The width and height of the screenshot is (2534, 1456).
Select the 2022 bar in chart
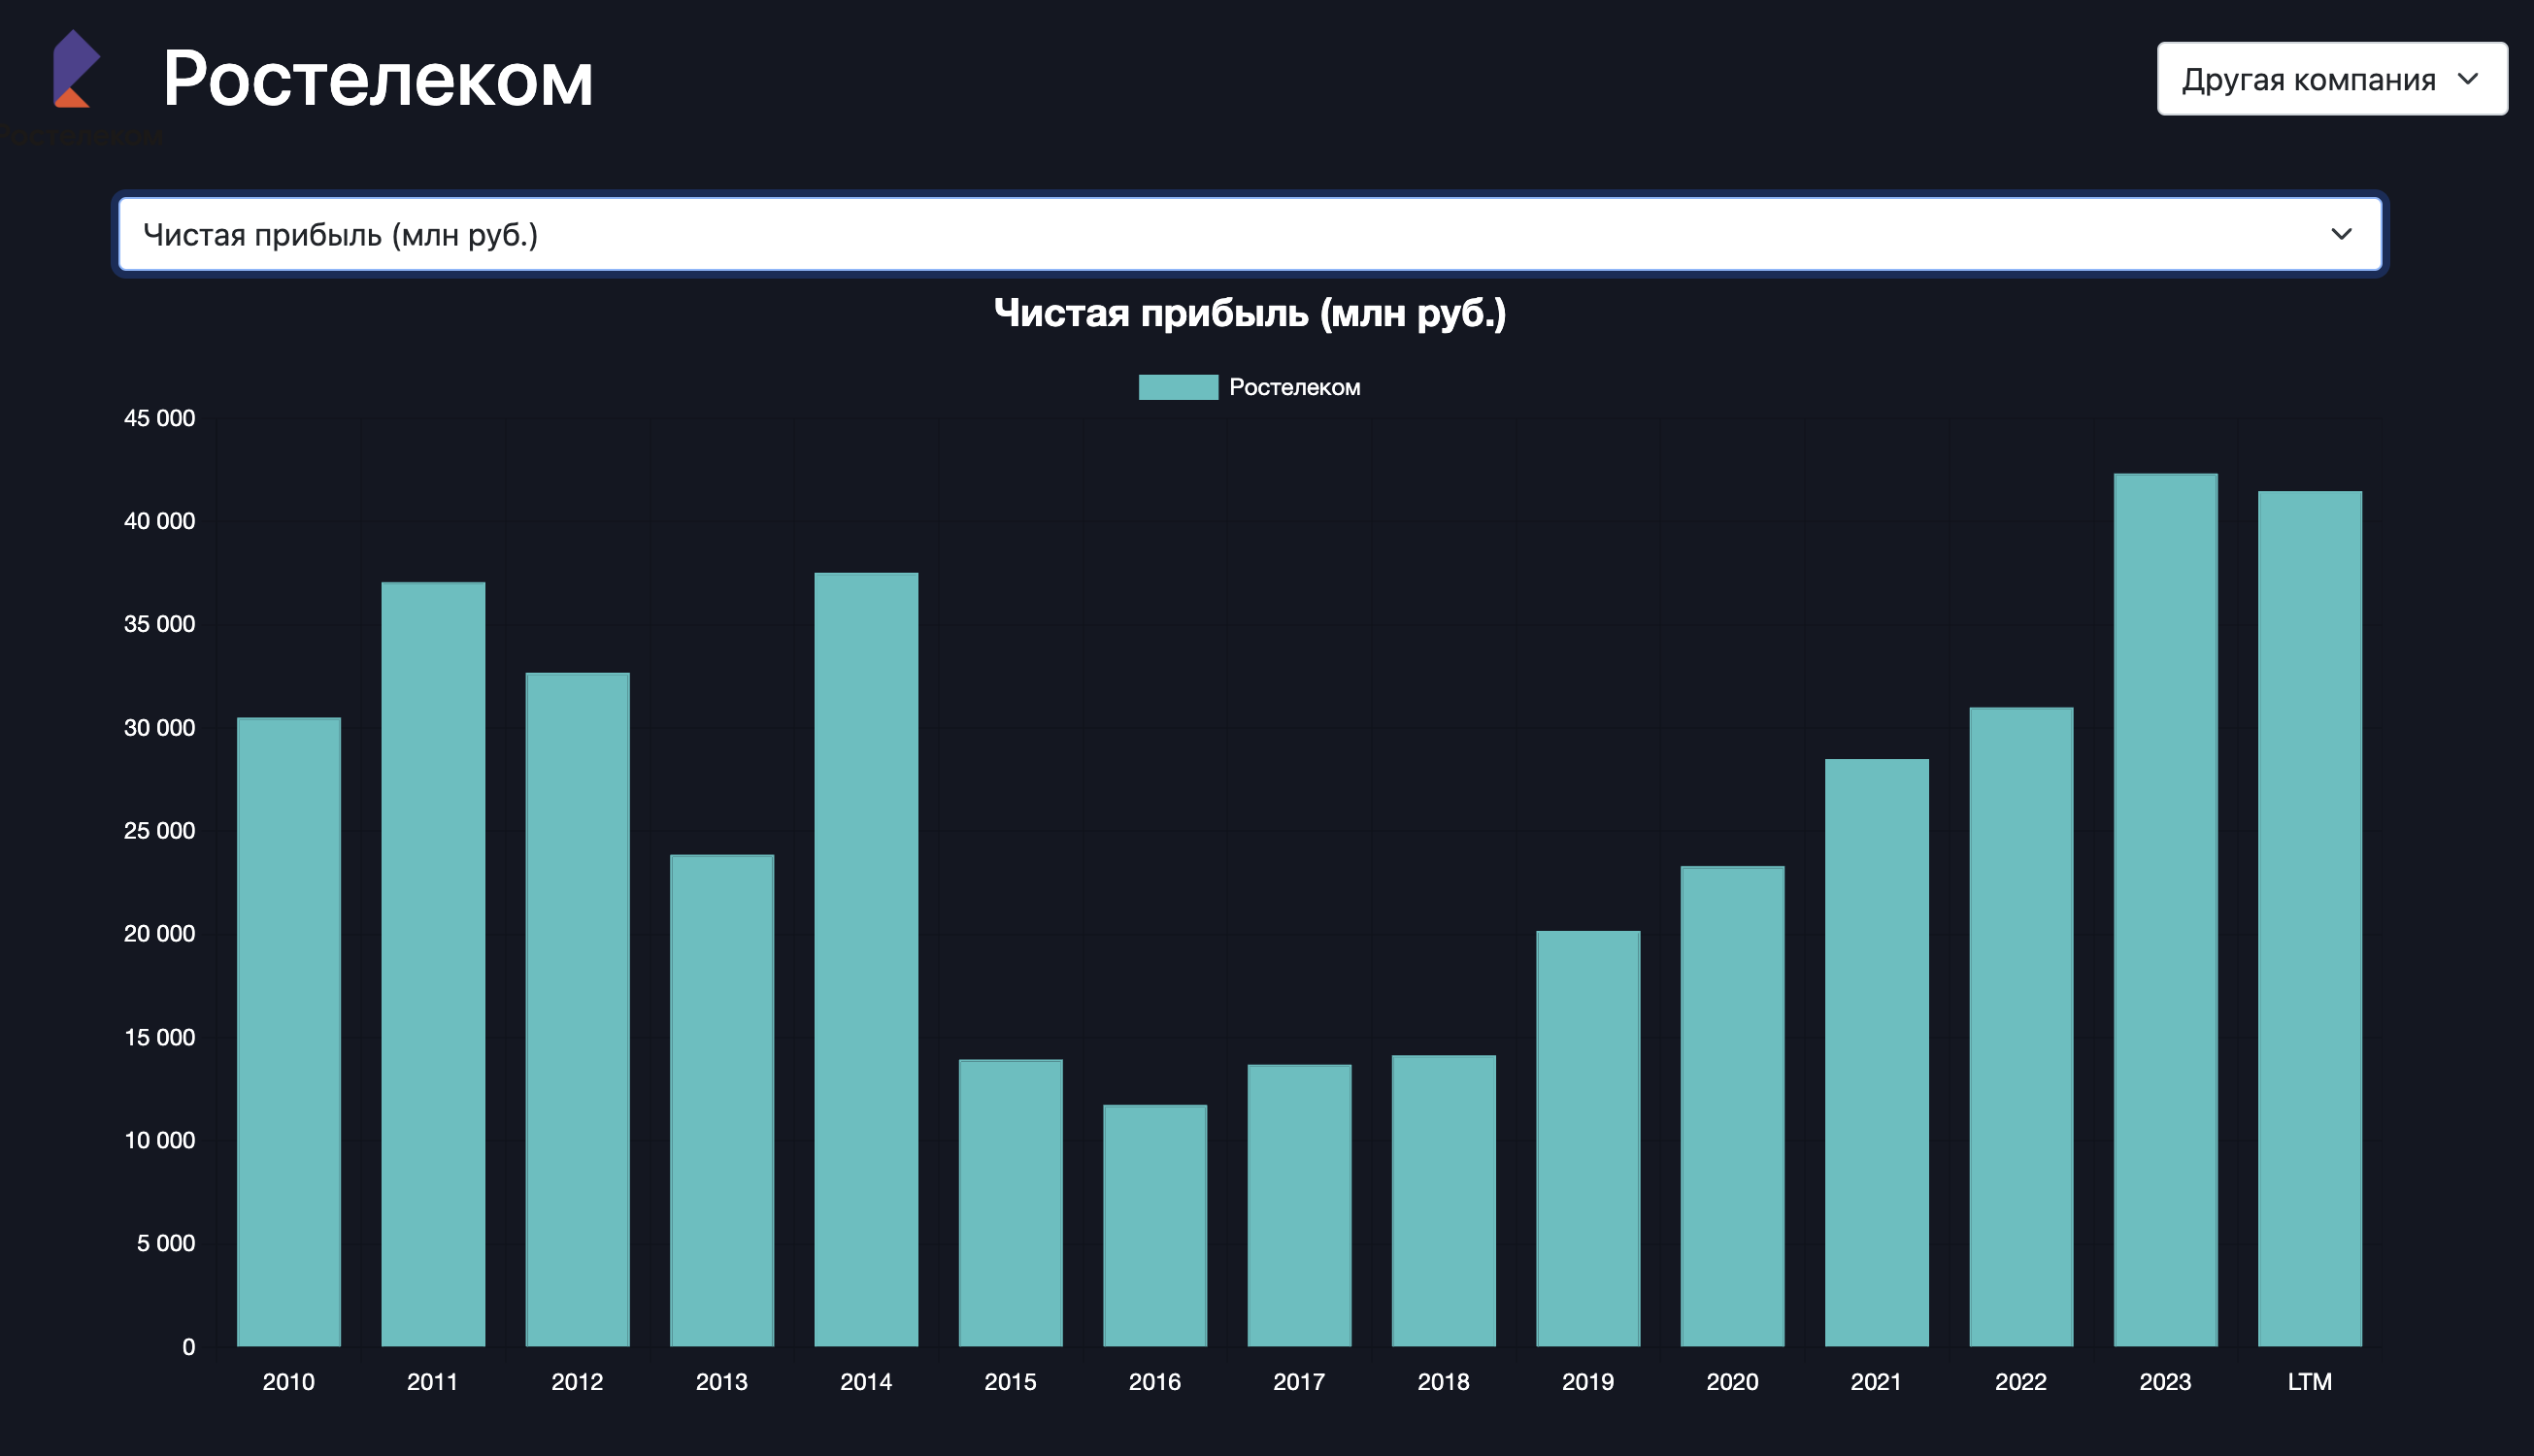point(2021,1026)
